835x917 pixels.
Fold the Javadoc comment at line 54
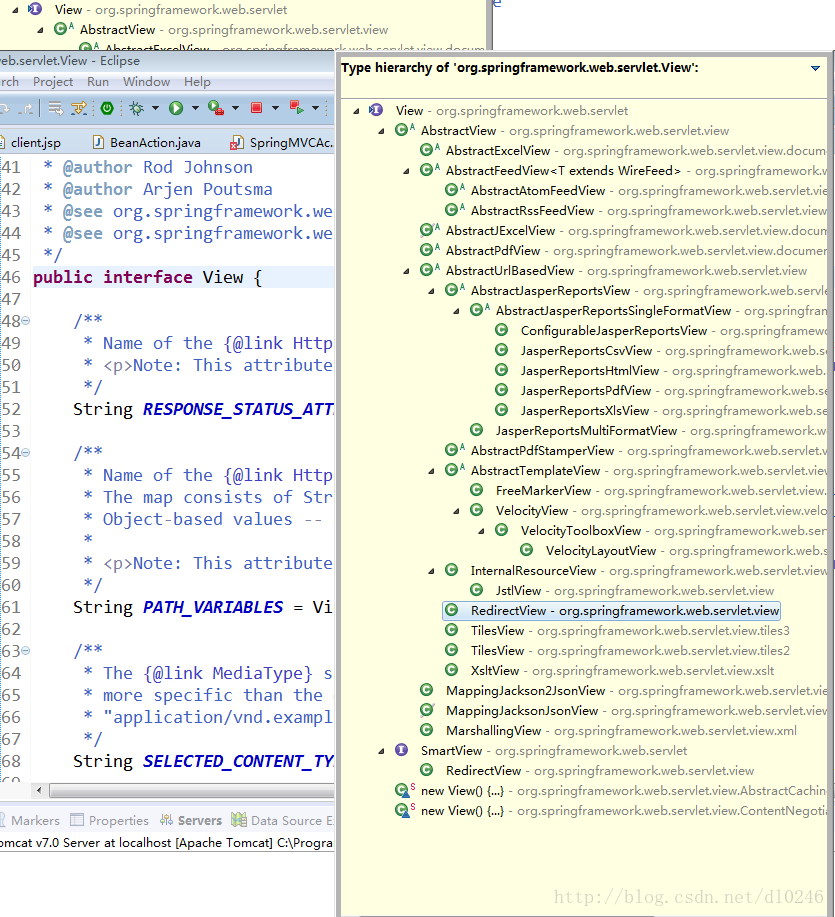(x=26, y=453)
